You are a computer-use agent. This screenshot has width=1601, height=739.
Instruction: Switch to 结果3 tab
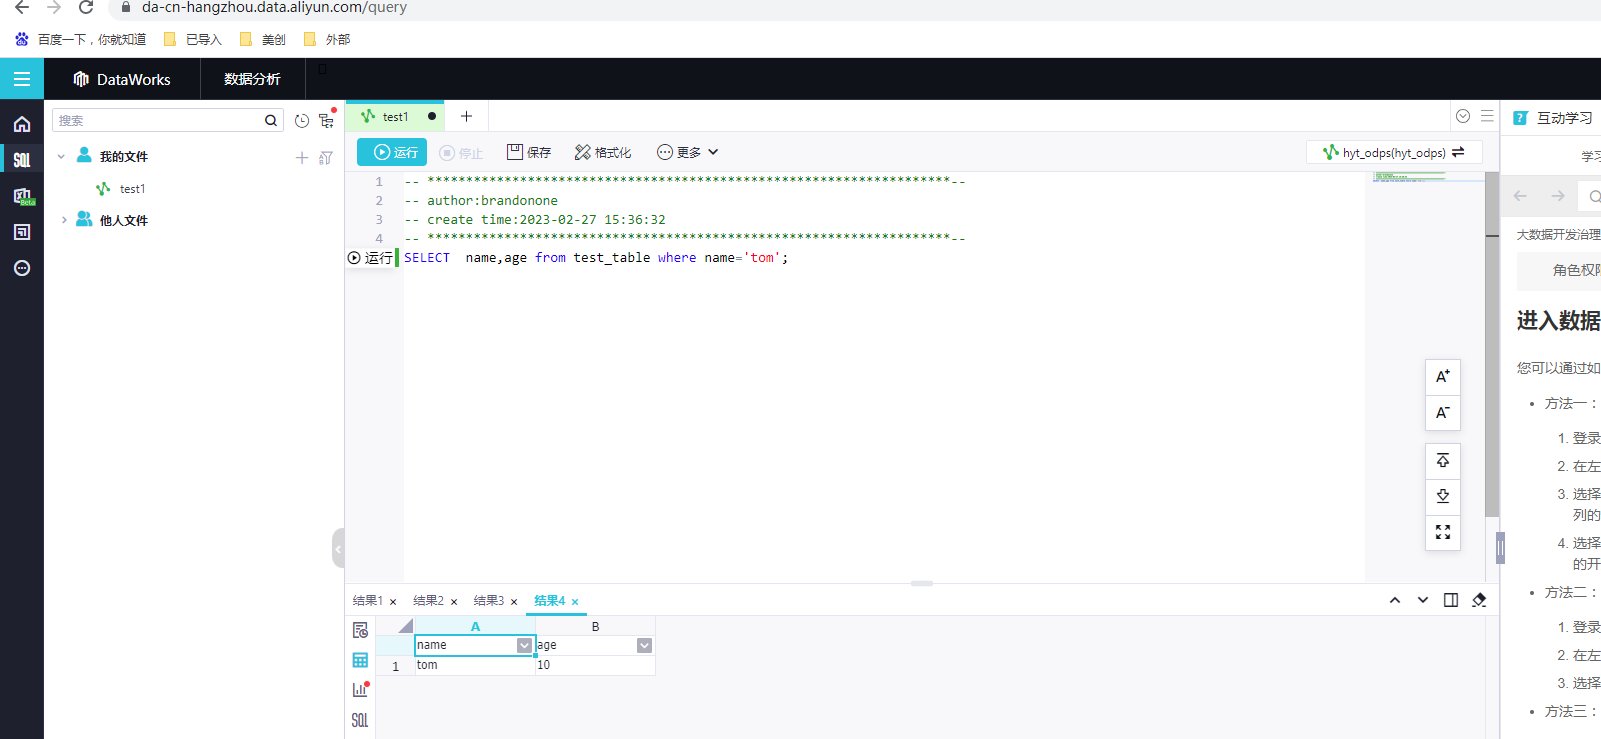488,601
